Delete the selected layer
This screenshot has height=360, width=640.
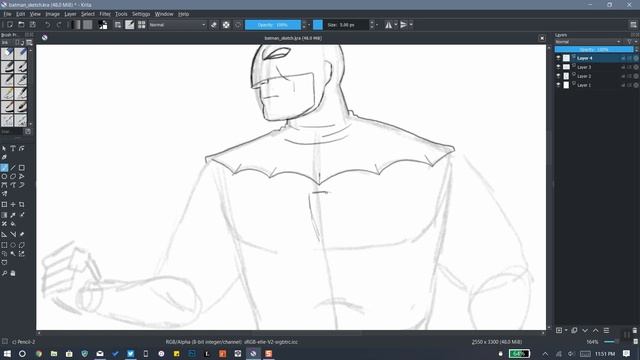(635, 330)
